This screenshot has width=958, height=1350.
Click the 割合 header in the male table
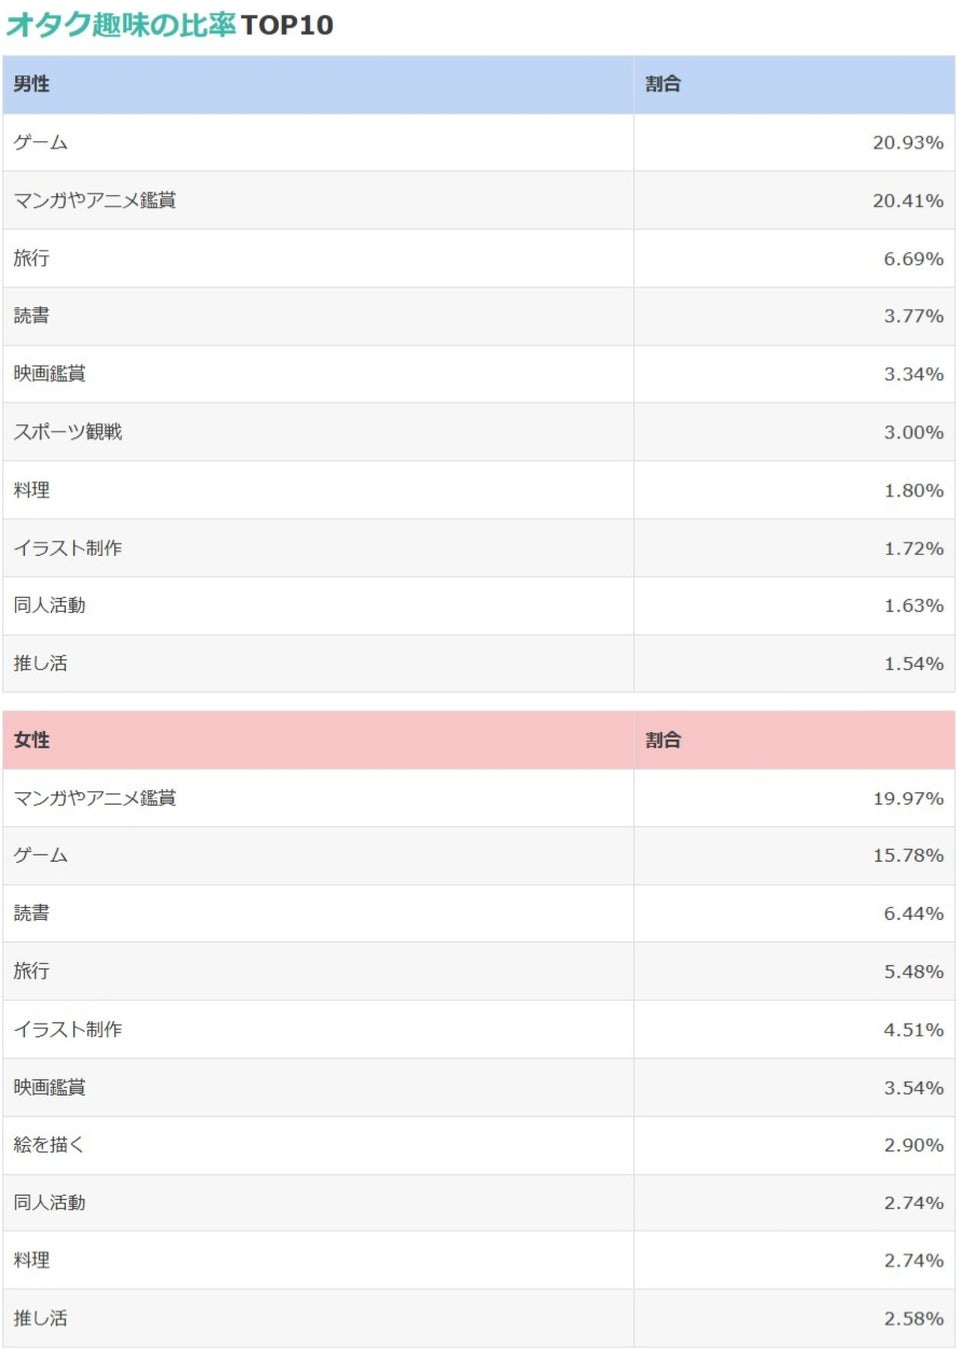coord(794,84)
